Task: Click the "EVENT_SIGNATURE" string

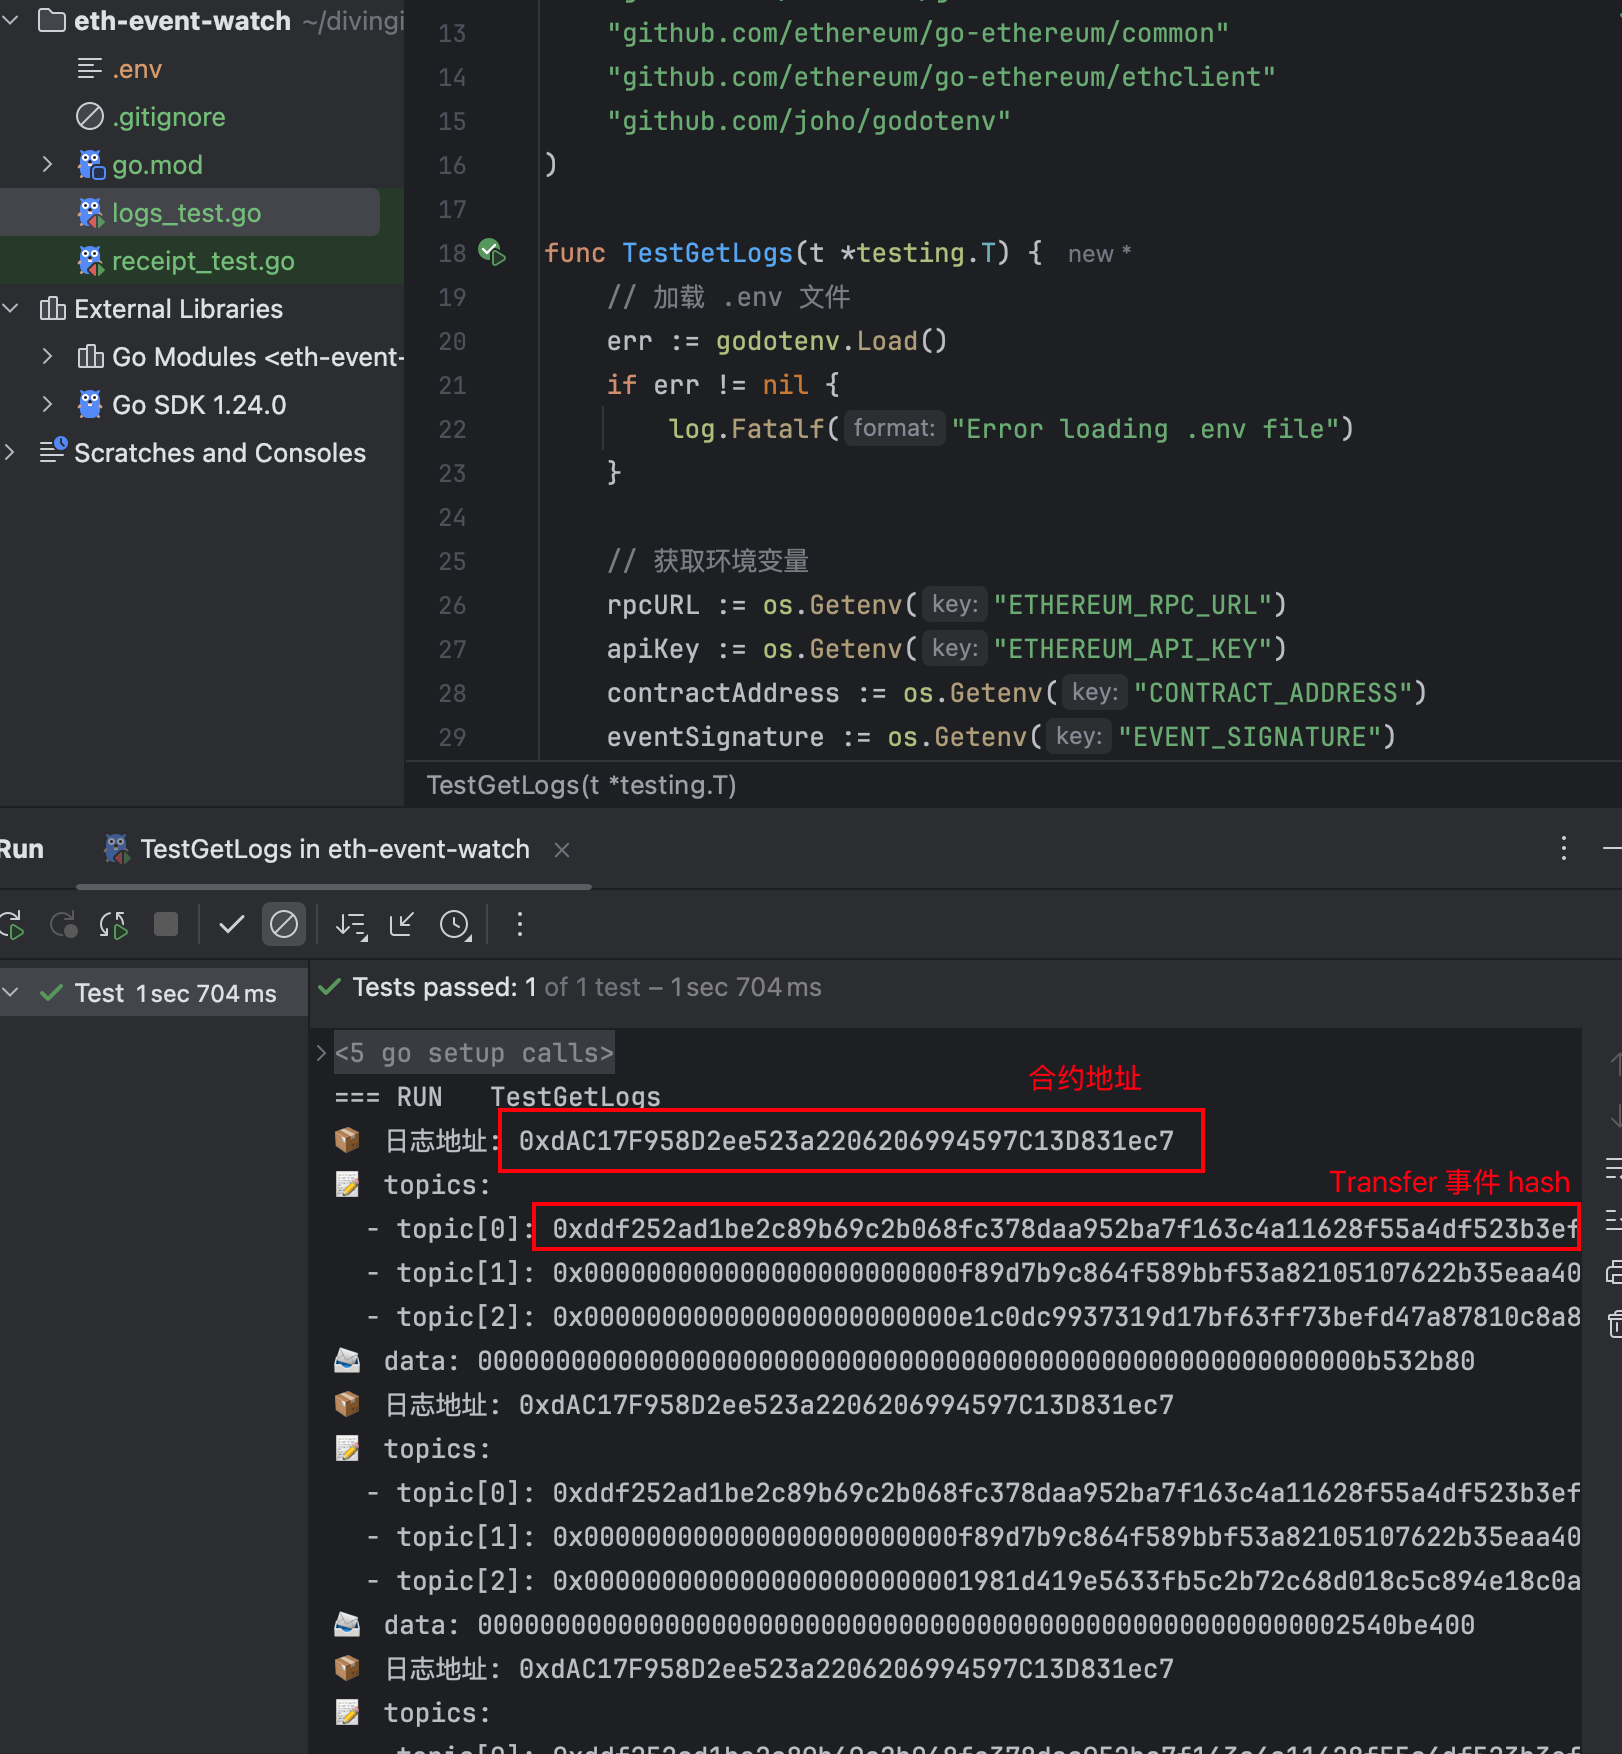Action: point(1249,737)
